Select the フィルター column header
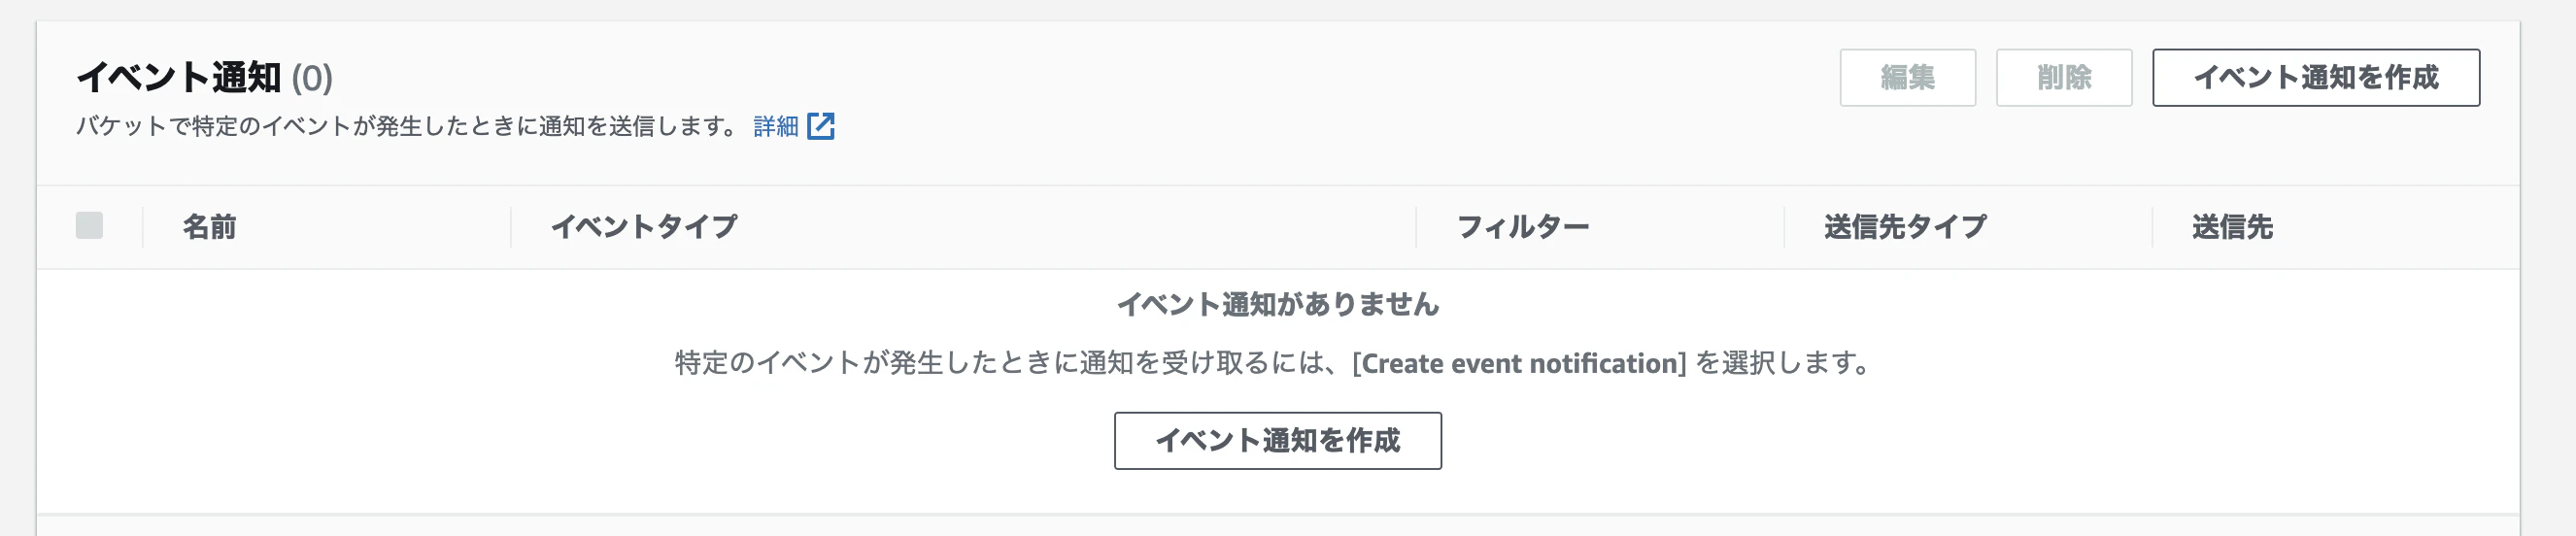 coord(1523,227)
